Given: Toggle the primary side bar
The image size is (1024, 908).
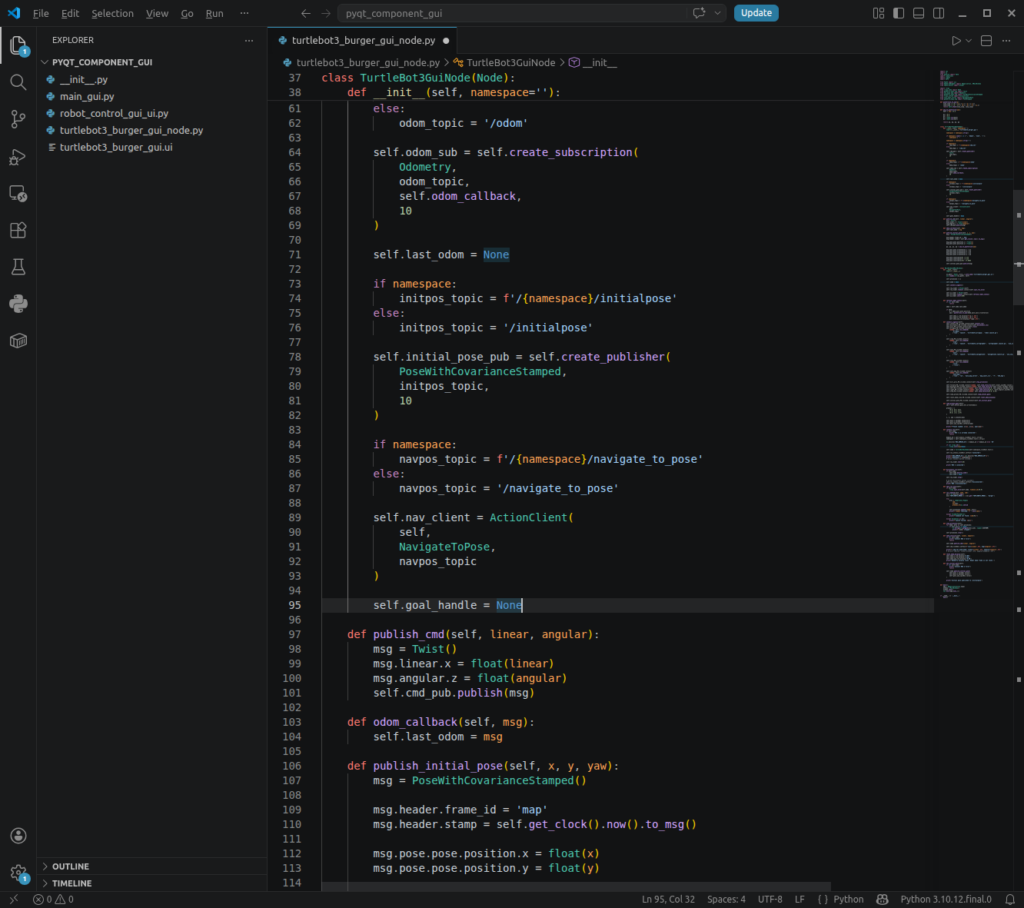Looking at the screenshot, I should pyautogui.click(x=899, y=13).
